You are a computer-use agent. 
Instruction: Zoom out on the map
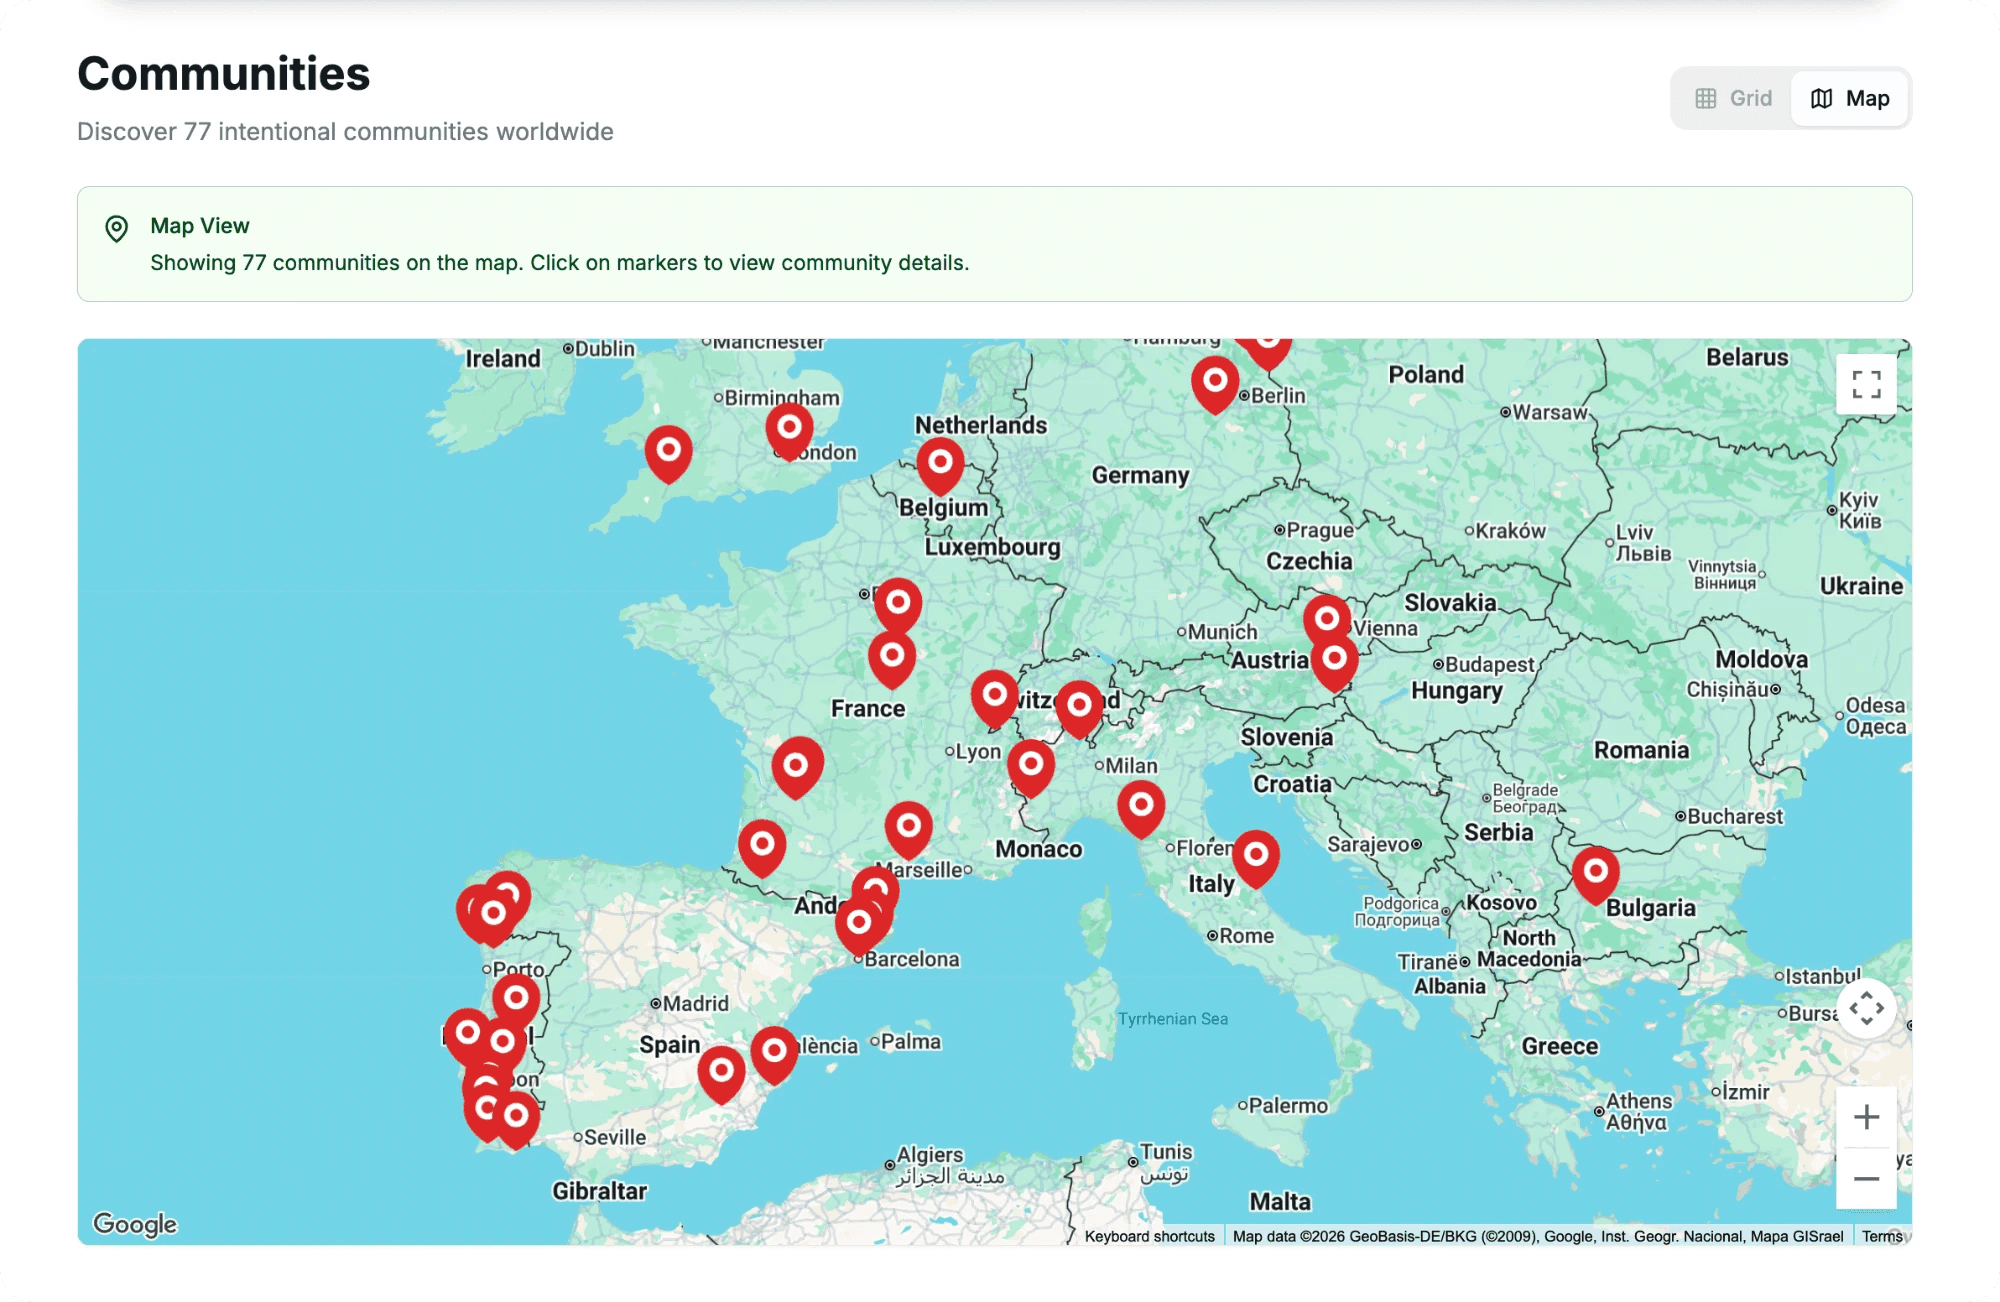point(1866,1178)
